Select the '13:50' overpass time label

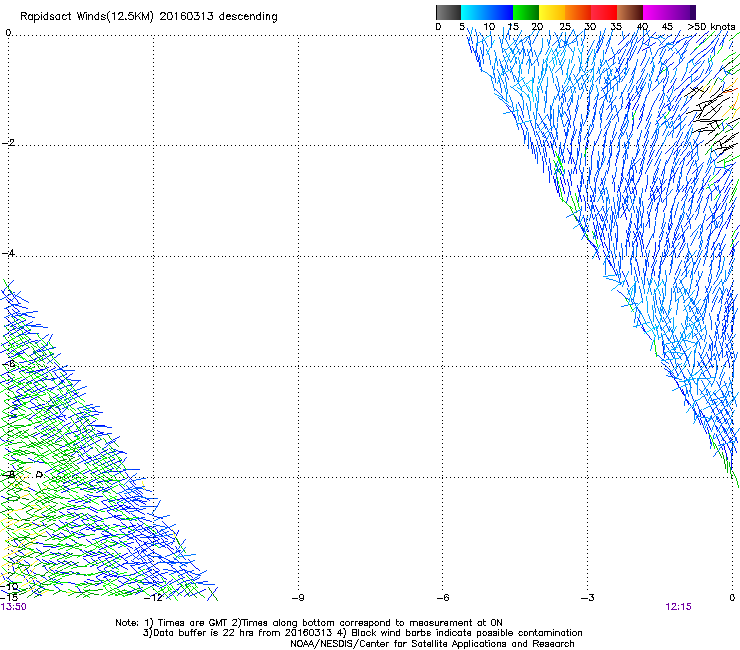pos(14,607)
